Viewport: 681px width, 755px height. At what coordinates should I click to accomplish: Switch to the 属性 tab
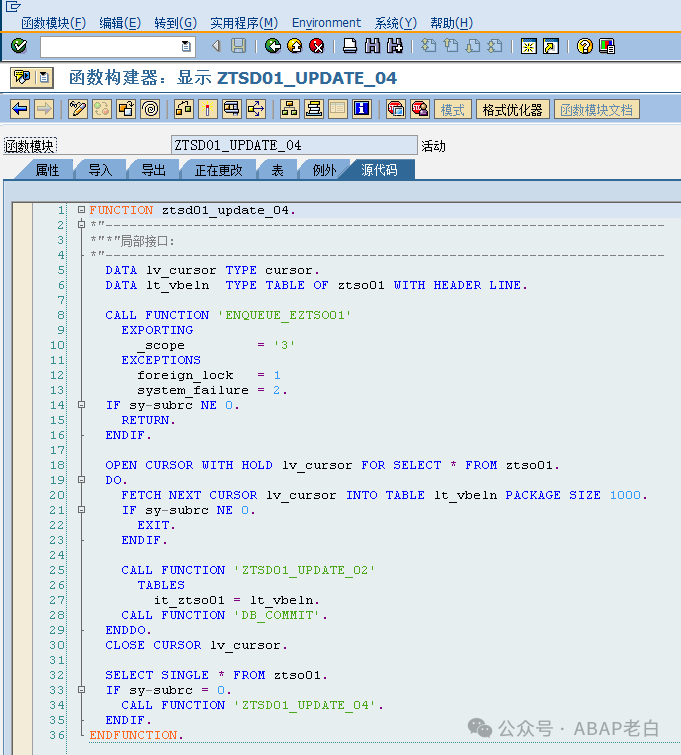click(47, 170)
